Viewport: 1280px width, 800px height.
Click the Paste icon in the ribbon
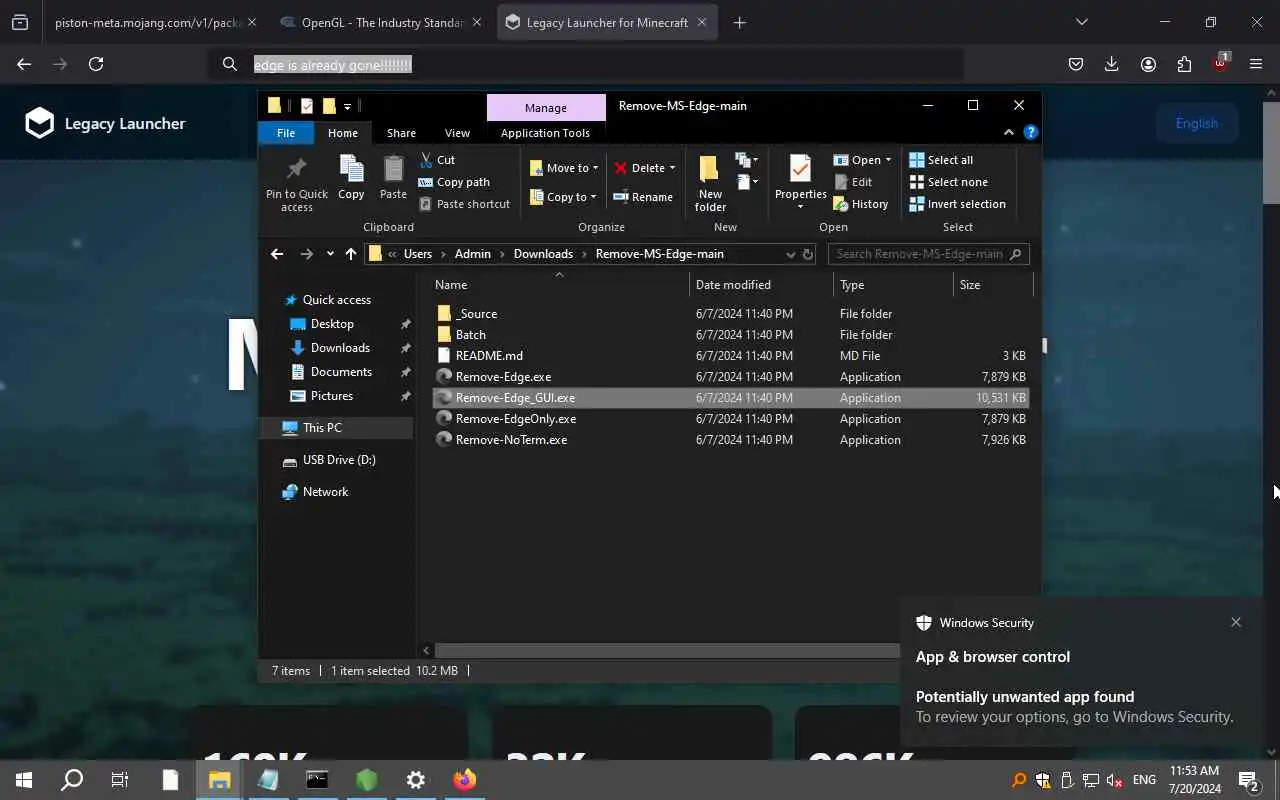pos(393,168)
